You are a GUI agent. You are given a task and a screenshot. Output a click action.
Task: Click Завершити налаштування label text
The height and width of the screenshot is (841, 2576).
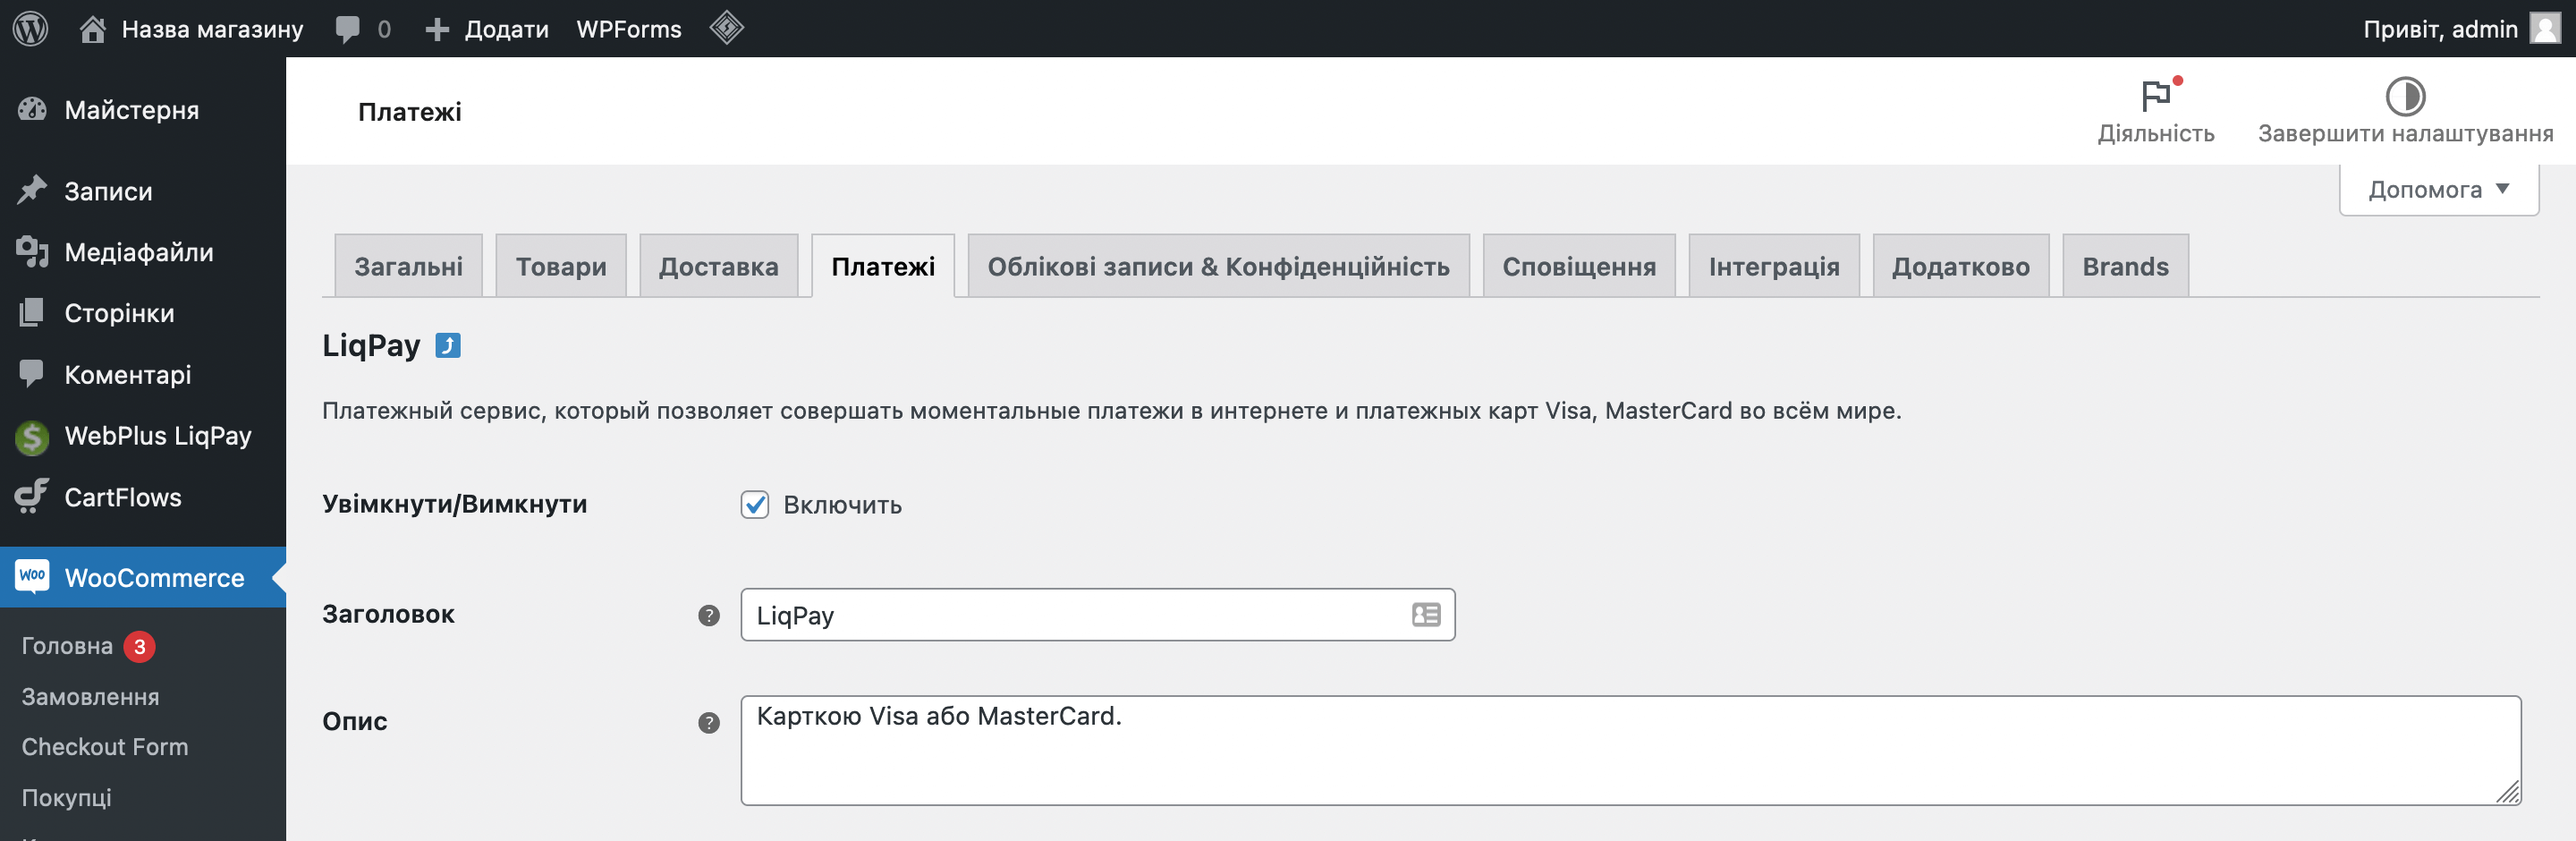click(2405, 134)
